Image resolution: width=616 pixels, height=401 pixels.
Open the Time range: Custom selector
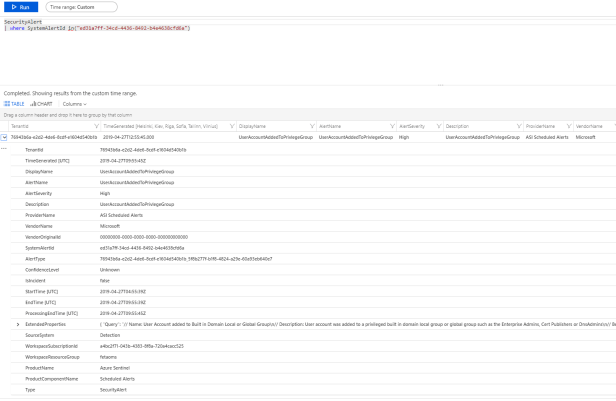(81, 7)
